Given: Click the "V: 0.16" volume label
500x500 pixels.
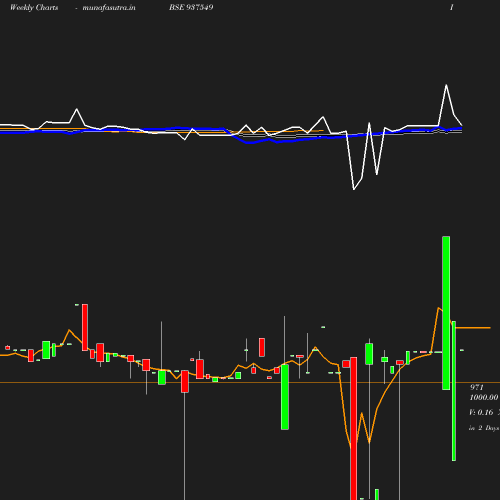Looking at the screenshot, I should [x=481, y=412].
